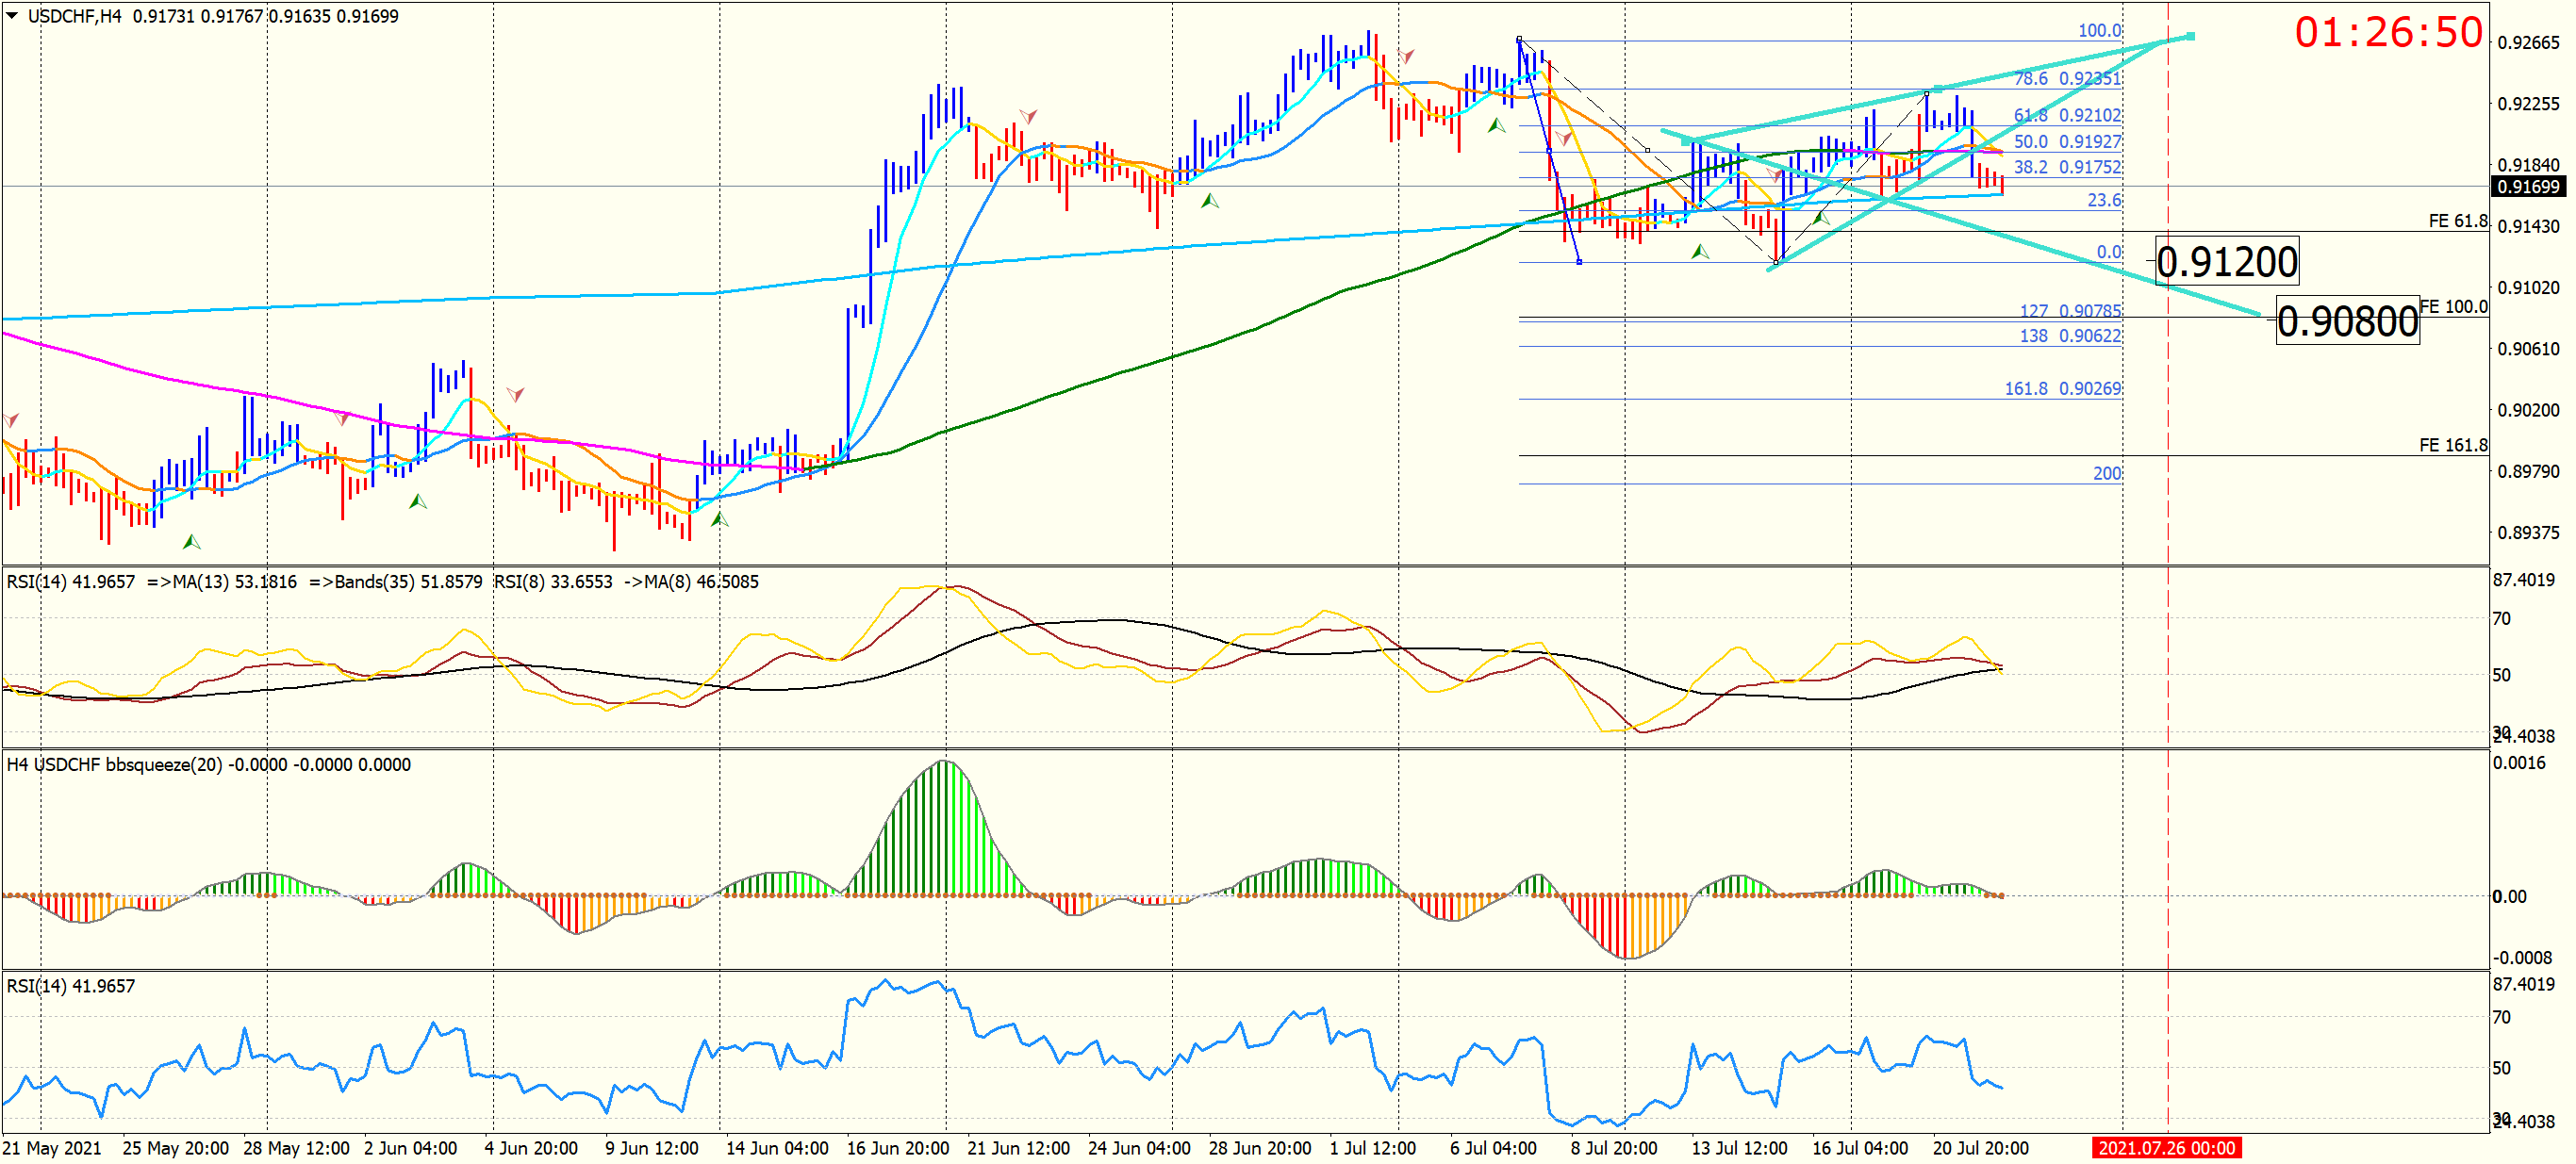The width and height of the screenshot is (2576, 1164).
Task: Click the red 2021.07.26 00:00 date marker
Action: pyautogui.click(x=2166, y=1148)
